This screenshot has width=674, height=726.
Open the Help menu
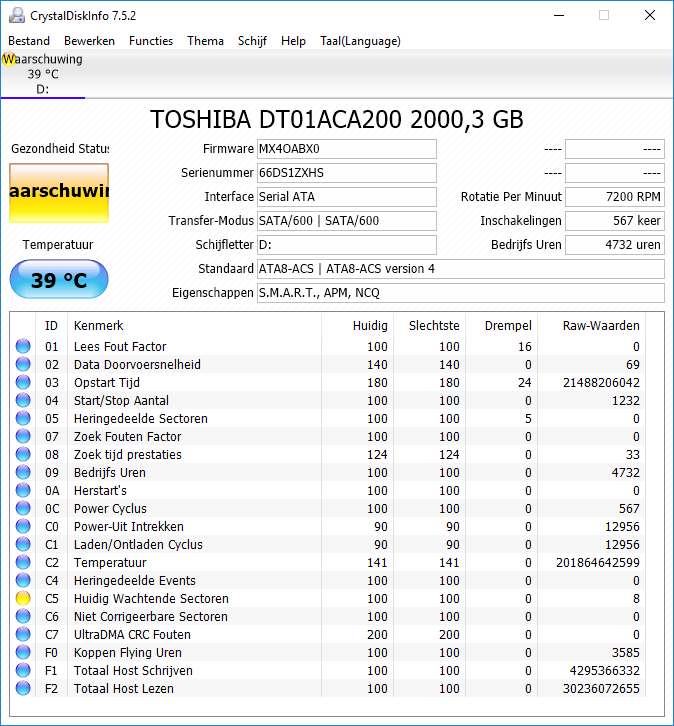click(293, 41)
